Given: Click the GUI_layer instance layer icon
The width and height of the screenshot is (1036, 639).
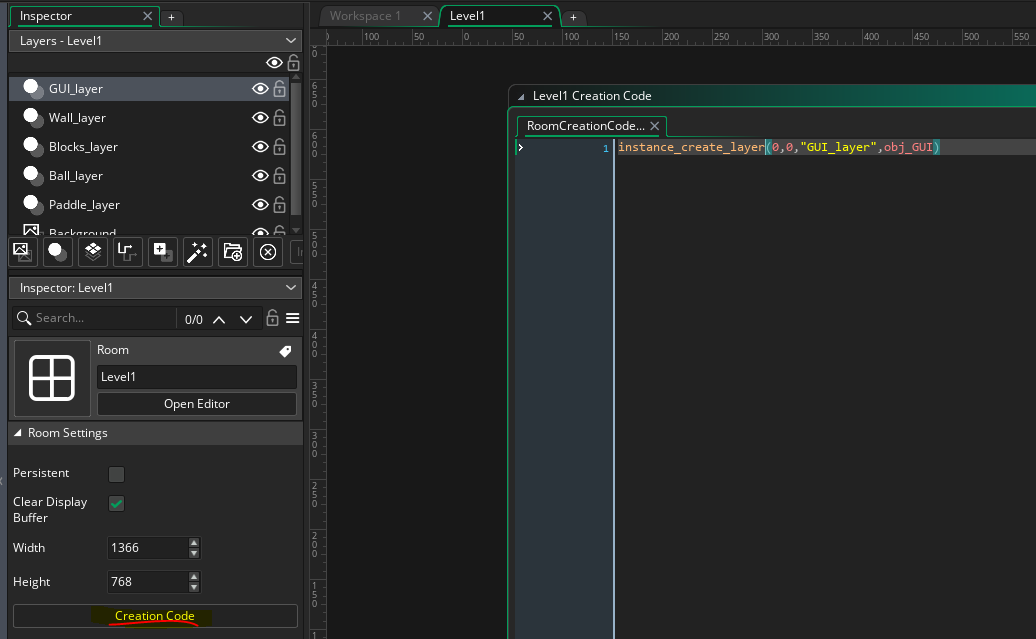Looking at the screenshot, I should pyautogui.click(x=32, y=89).
